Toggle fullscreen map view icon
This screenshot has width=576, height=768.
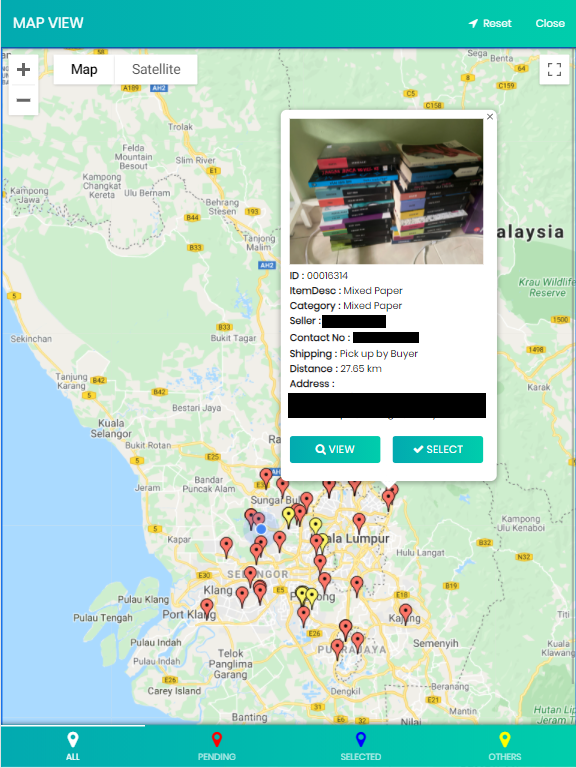point(554,70)
